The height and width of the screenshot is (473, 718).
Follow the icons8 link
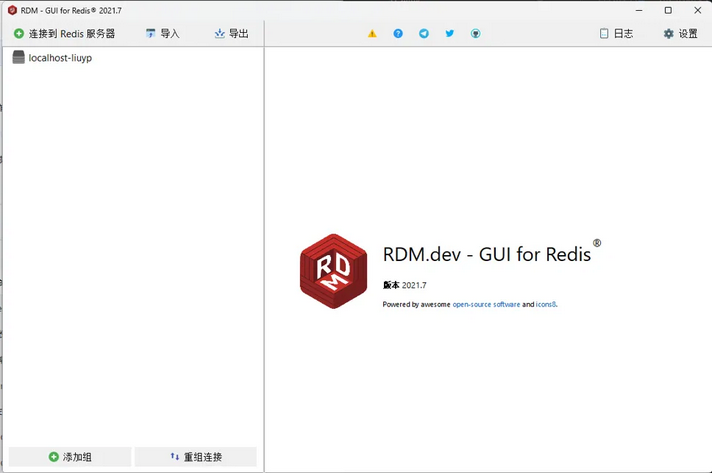[546, 304]
